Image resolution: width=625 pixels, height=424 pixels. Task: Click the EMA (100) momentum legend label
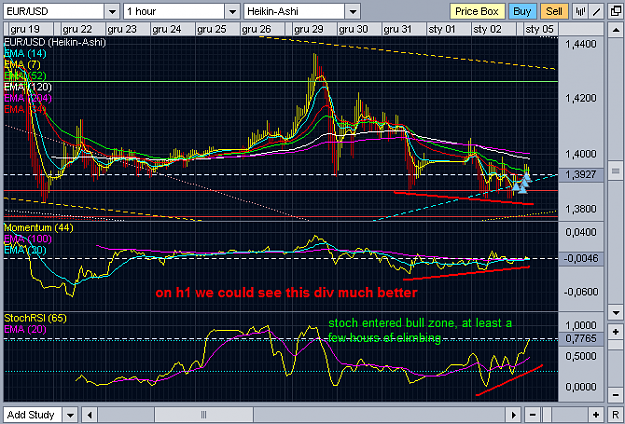[28, 239]
